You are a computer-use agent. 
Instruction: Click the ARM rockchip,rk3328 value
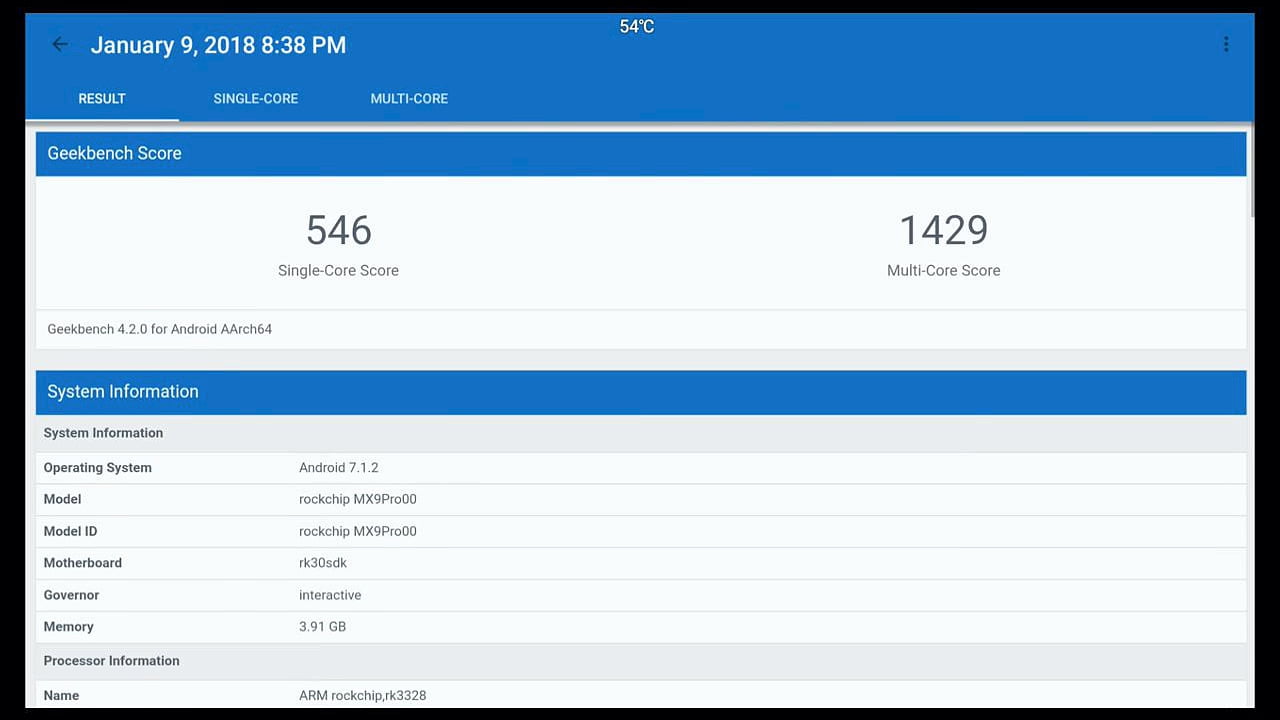tap(363, 695)
